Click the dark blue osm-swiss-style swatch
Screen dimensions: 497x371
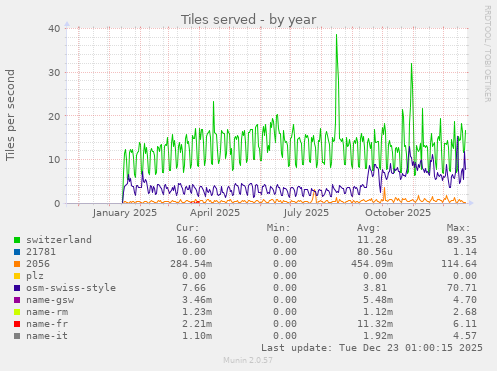(x=17, y=288)
